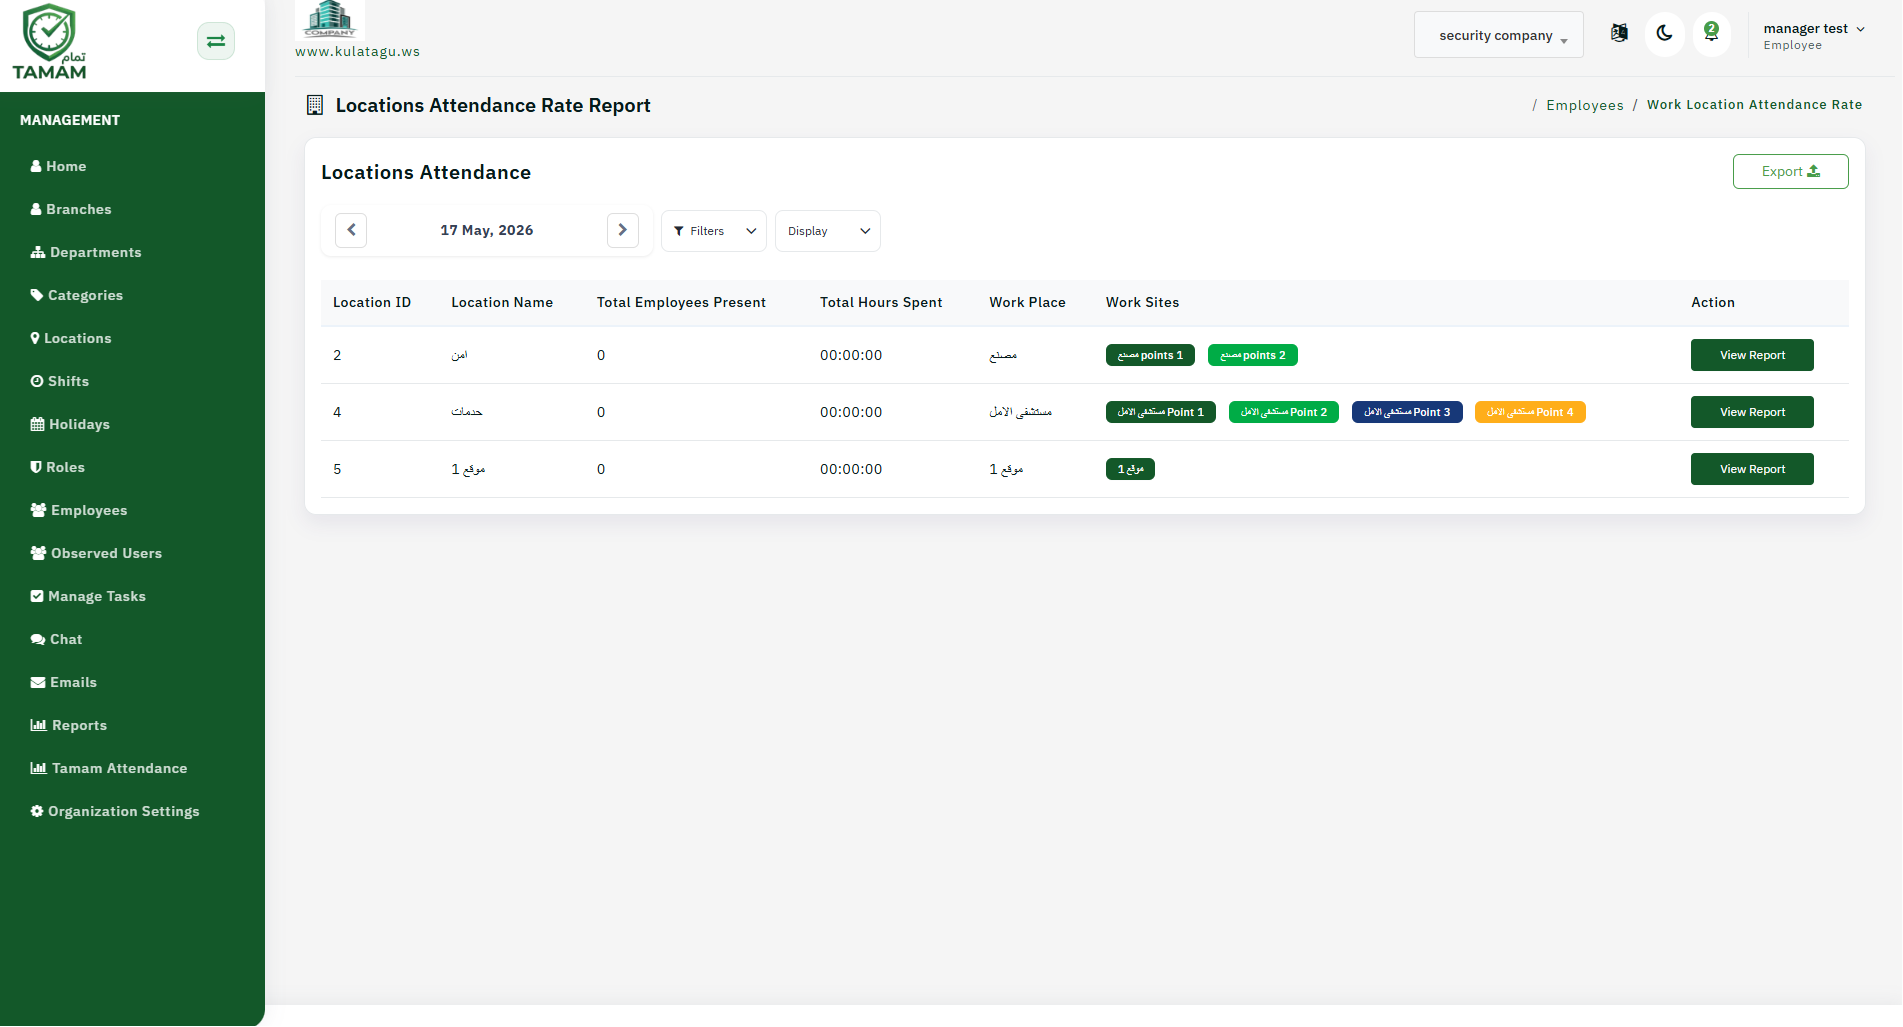Click the Observed Users icon
Screen dimensions: 1903x1027
(38, 553)
